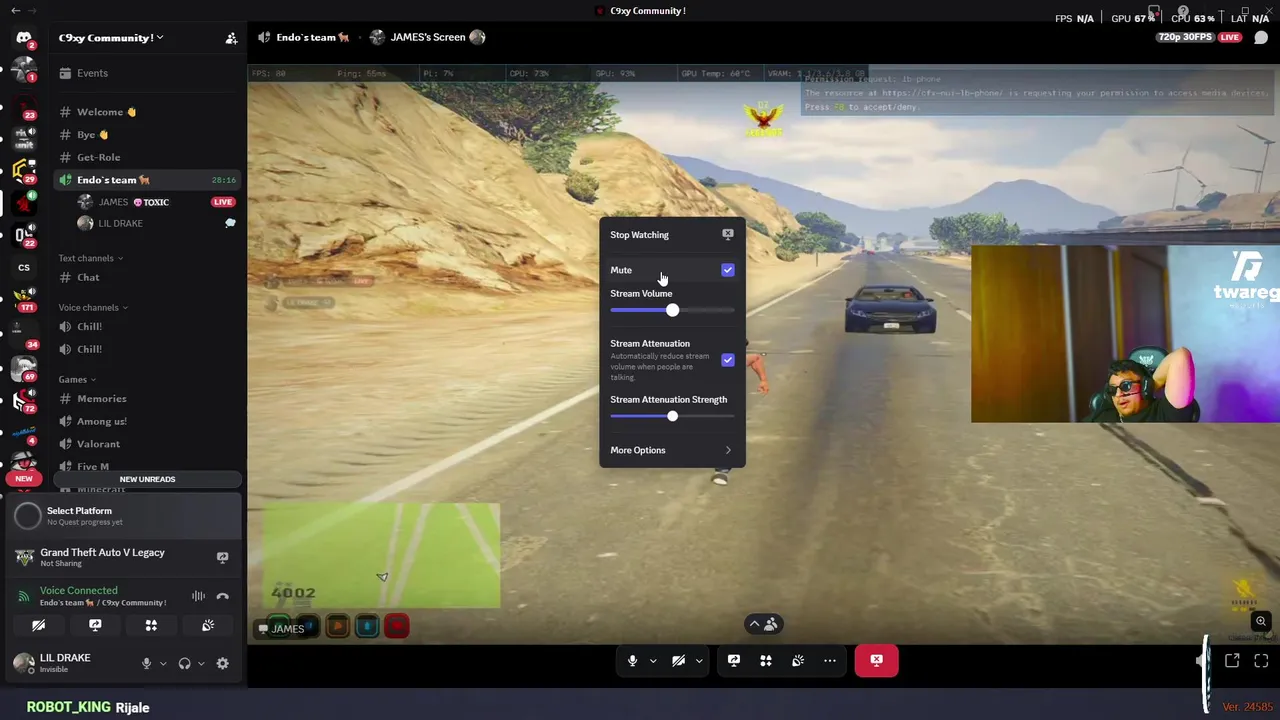The image size is (1280, 720).
Task: Adjust the Stream Volume slider
Action: click(672, 310)
